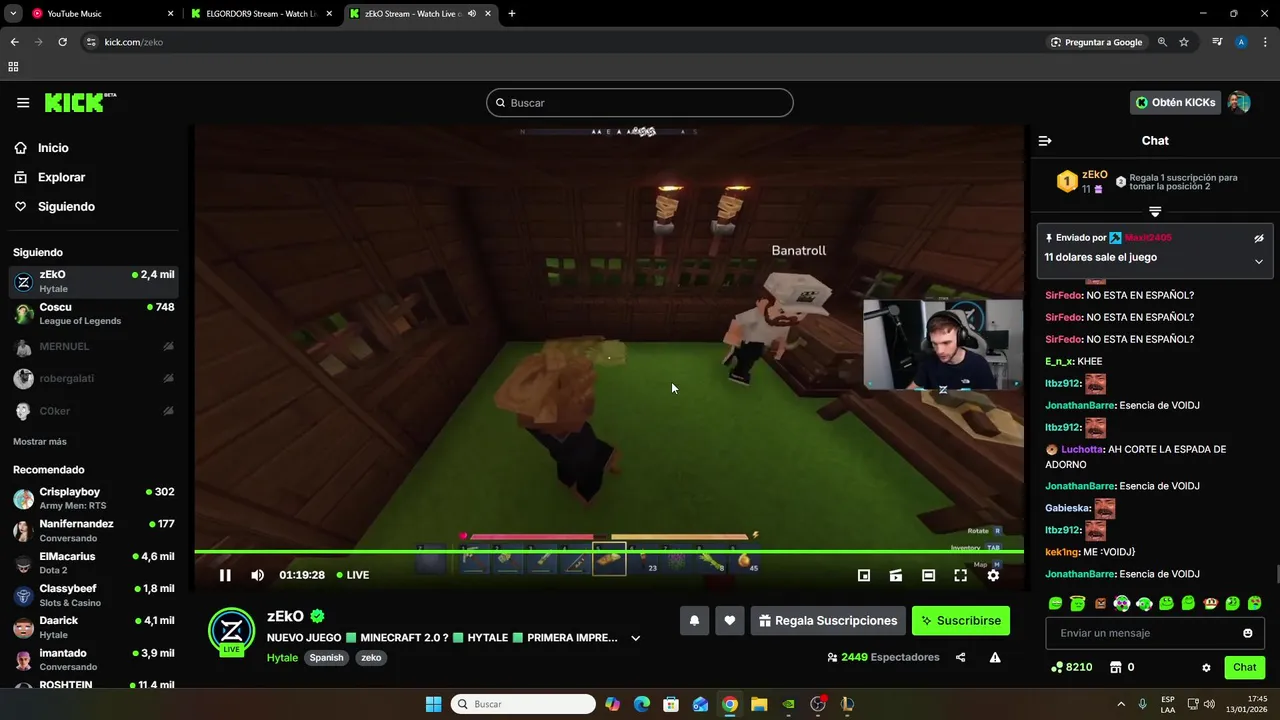Jump to LIVE on the player

point(353,575)
